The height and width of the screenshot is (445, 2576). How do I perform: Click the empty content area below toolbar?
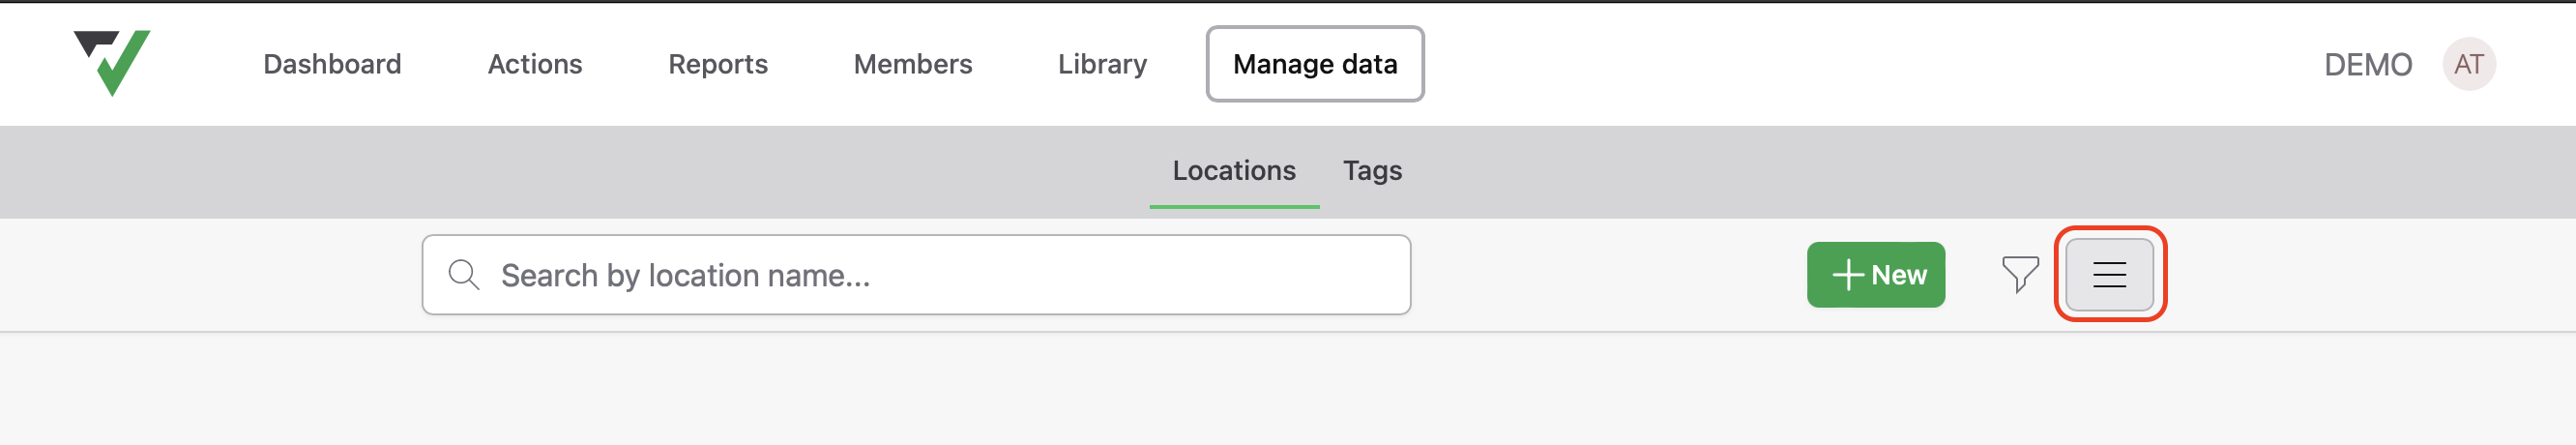click(x=1288, y=389)
